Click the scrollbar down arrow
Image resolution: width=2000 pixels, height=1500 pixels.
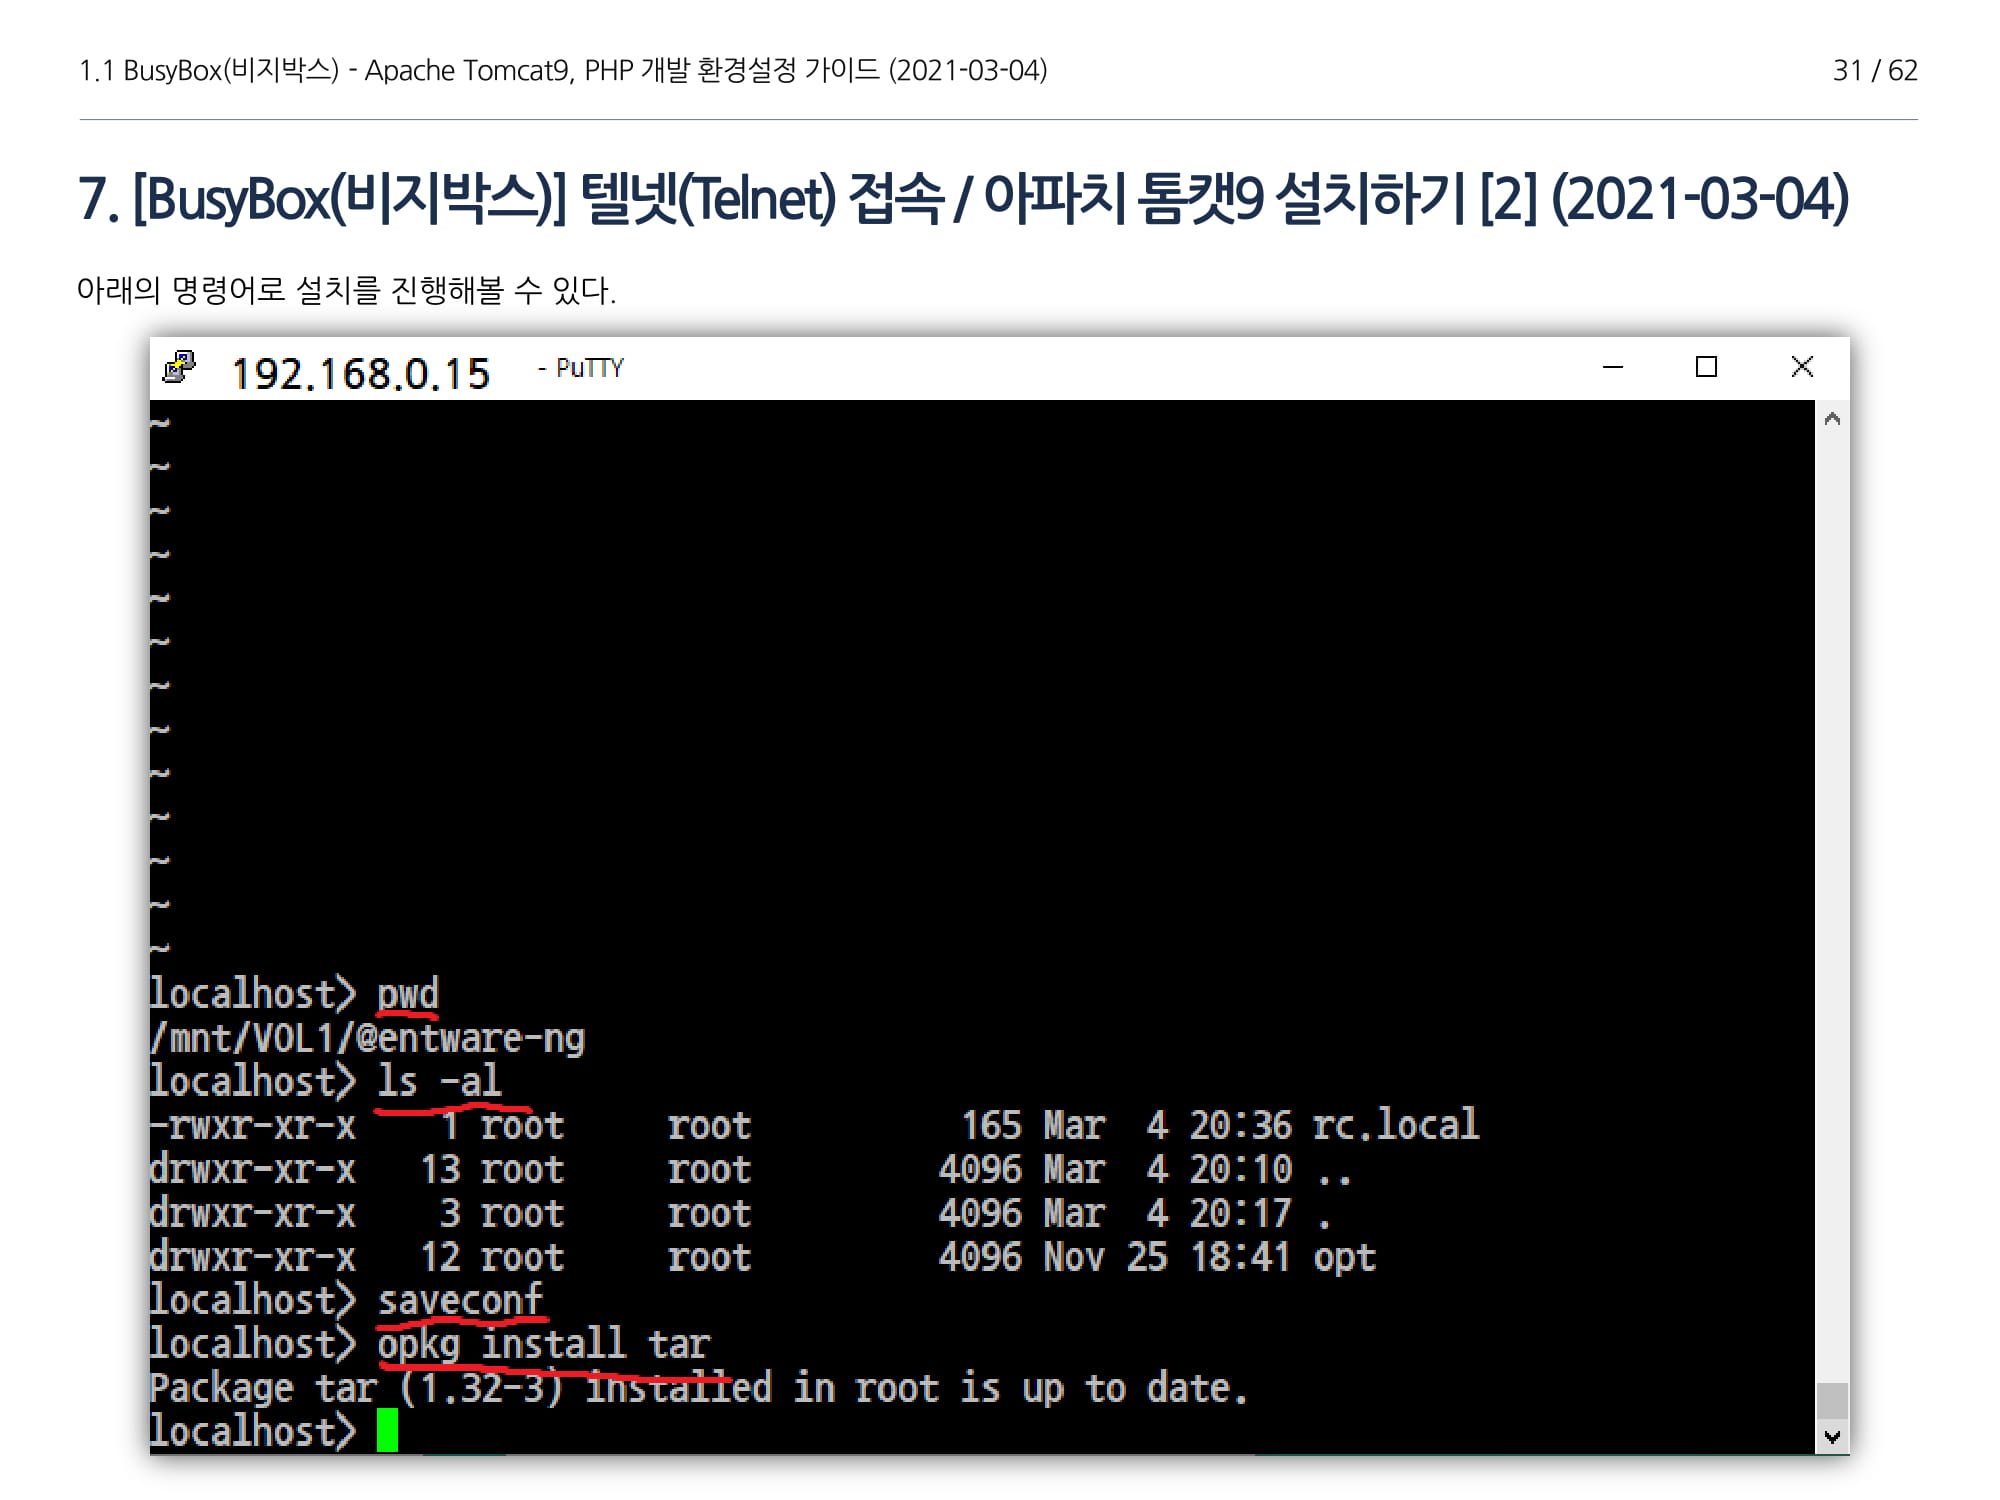[1832, 1437]
